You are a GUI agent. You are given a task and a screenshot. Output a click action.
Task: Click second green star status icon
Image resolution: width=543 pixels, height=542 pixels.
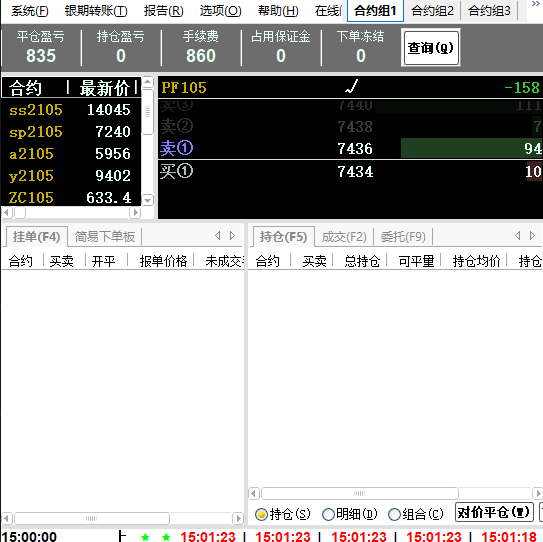[166, 537]
